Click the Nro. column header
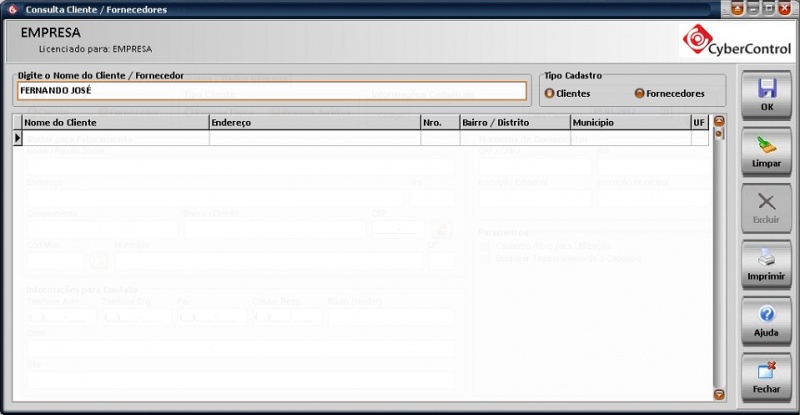The image size is (800, 415). coord(440,123)
